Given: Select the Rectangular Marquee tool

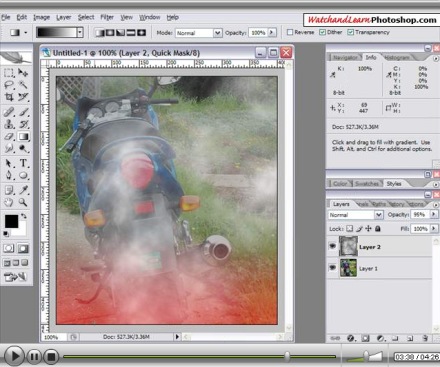Looking at the screenshot, I should (9, 73).
